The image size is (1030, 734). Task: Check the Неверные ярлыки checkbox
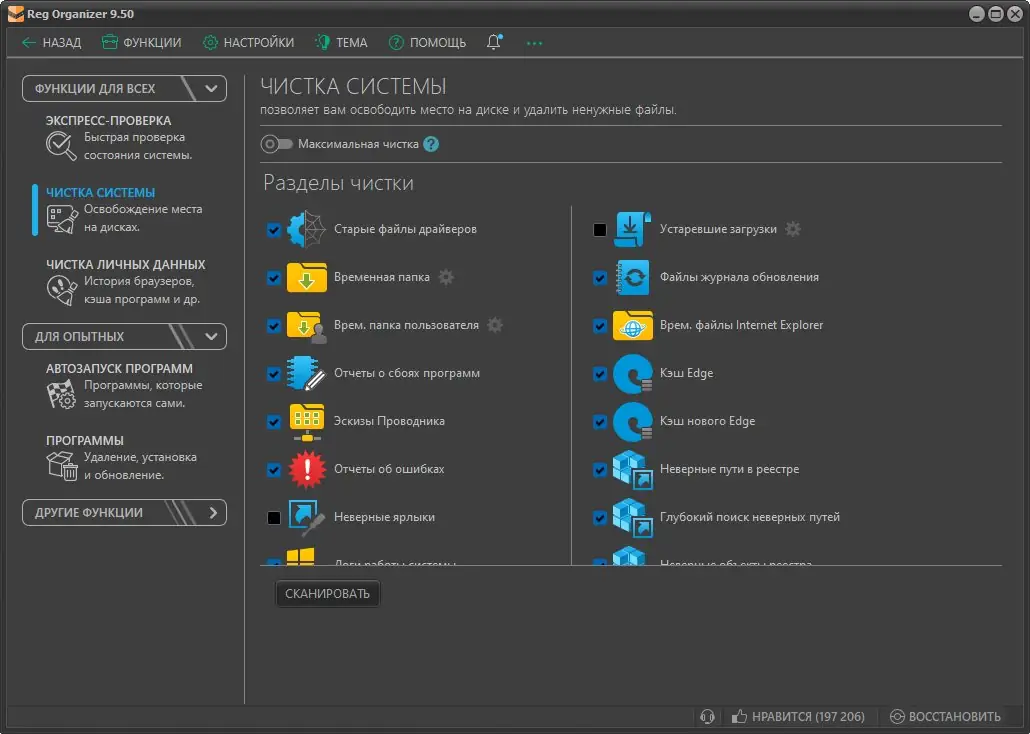[x=274, y=518]
